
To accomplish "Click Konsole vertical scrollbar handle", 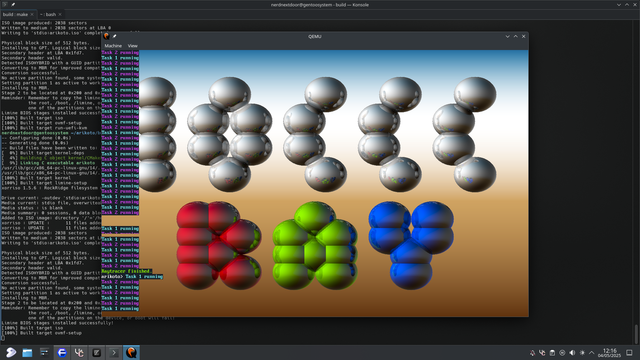I will click(x=636, y=334).
